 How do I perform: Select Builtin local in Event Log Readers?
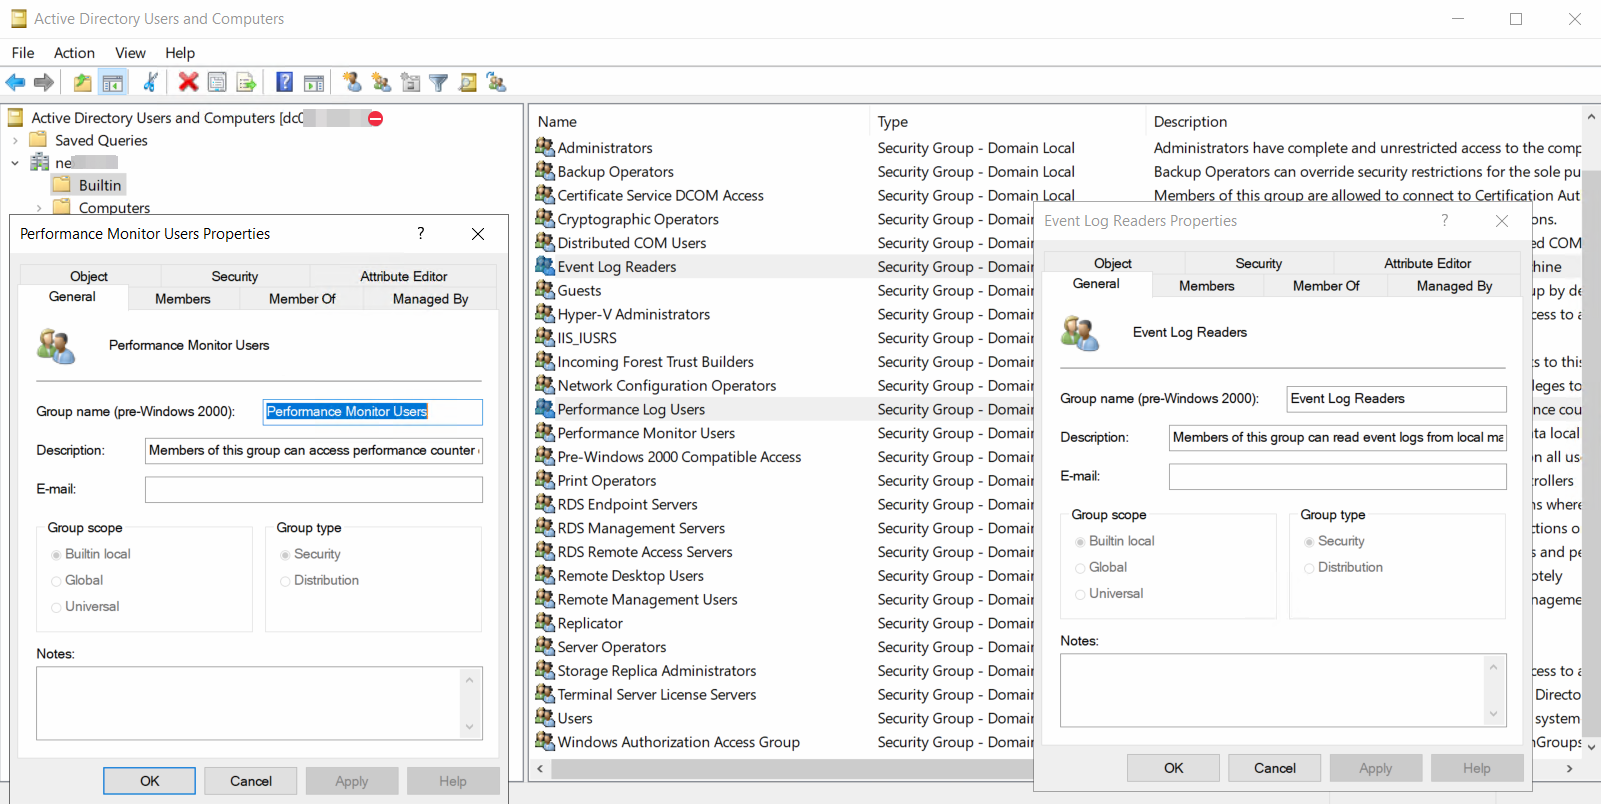click(x=1080, y=541)
